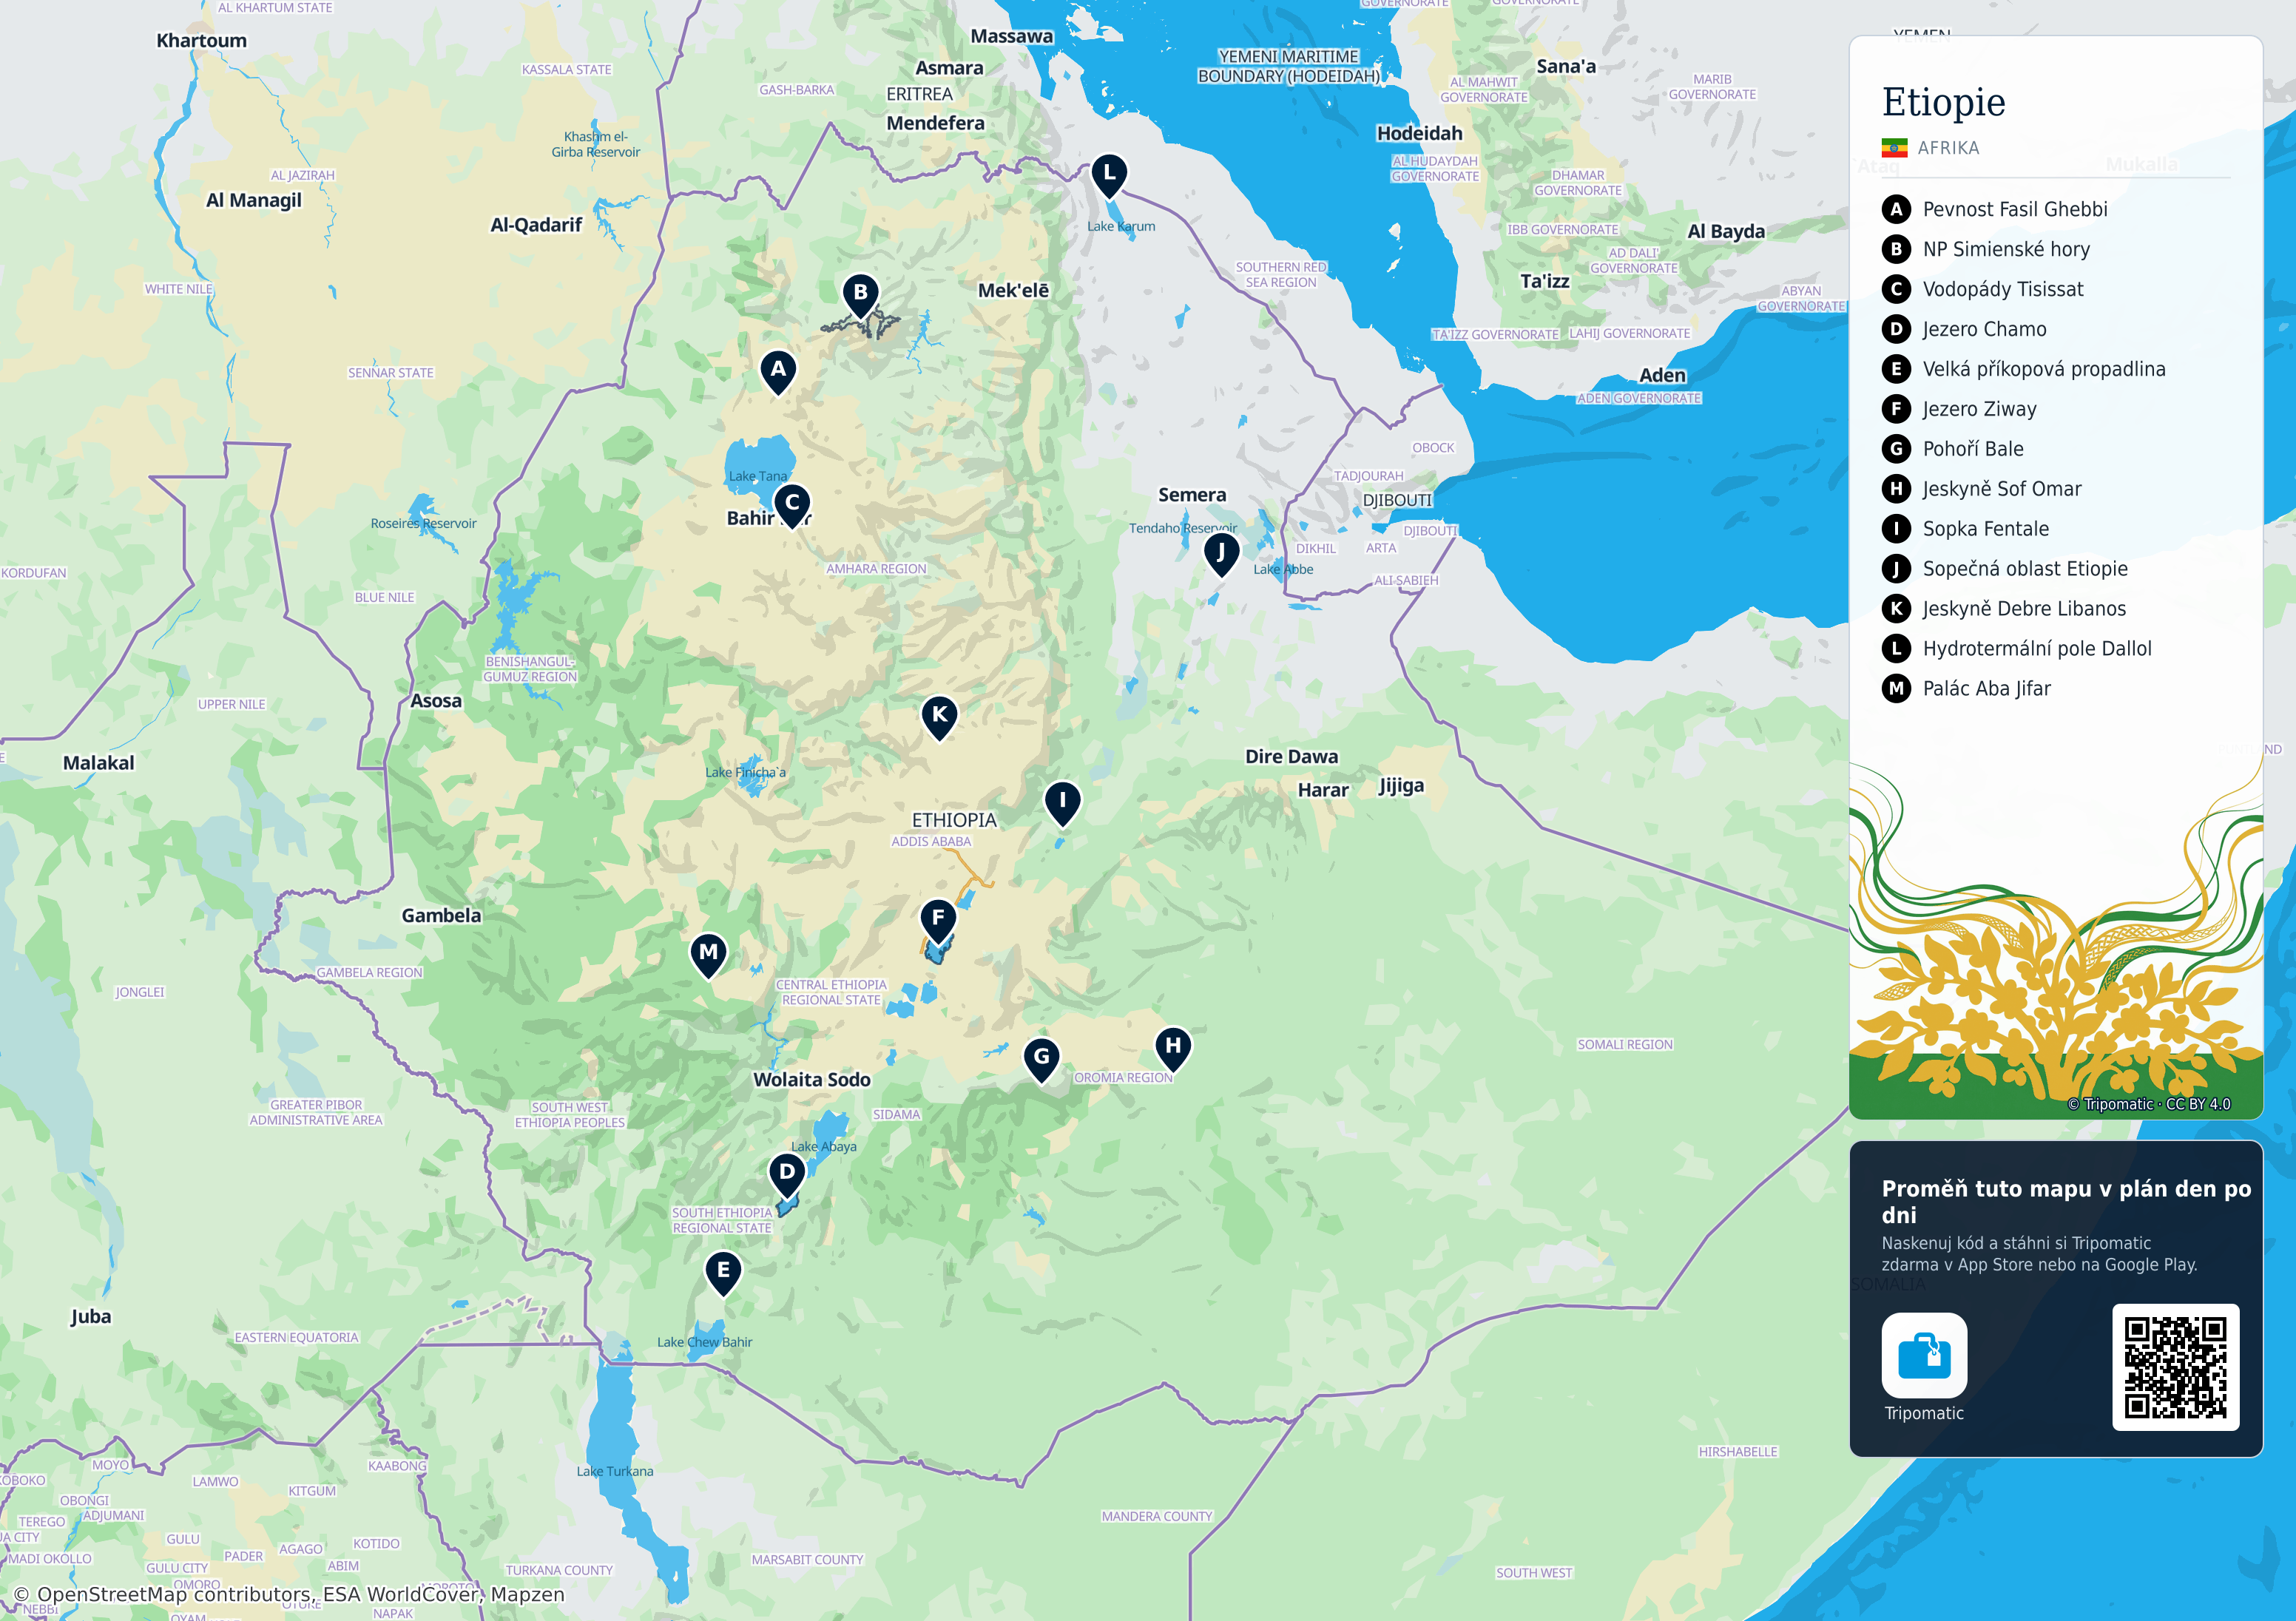Select Sopka Fentale in the list

pyautogui.click(x=1986, y=529)
